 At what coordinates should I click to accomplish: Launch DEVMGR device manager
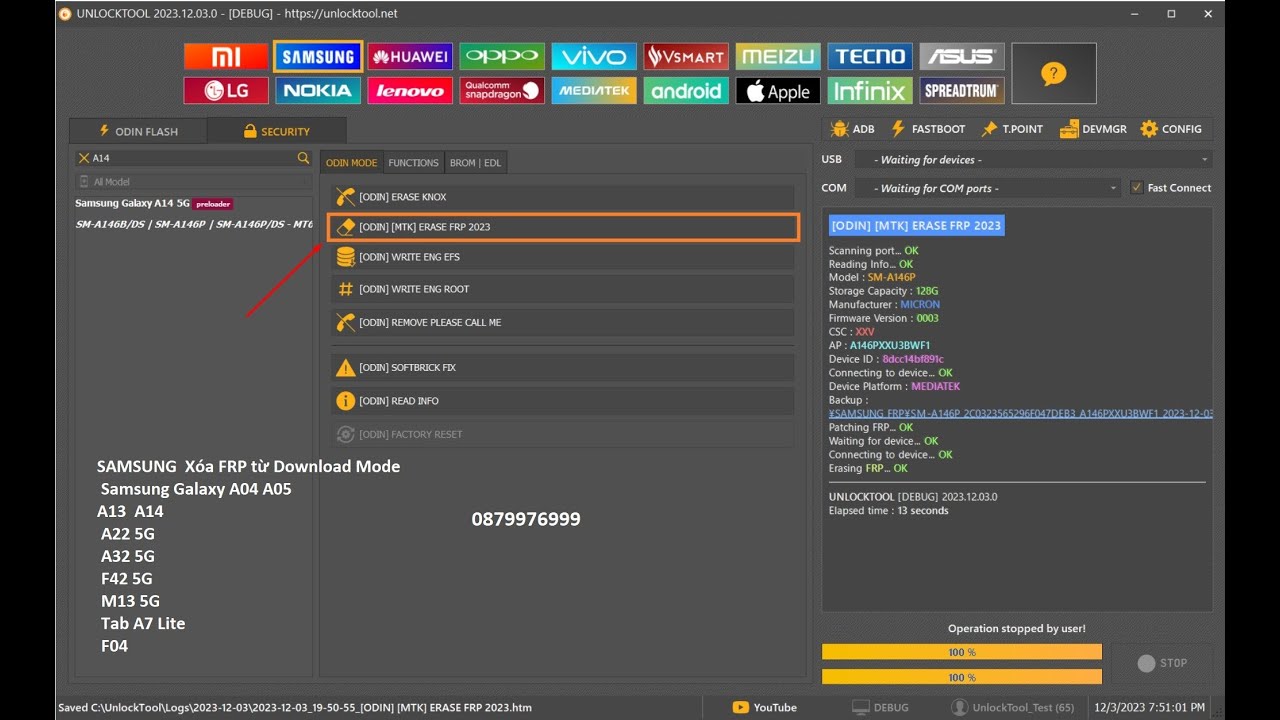1093,129
